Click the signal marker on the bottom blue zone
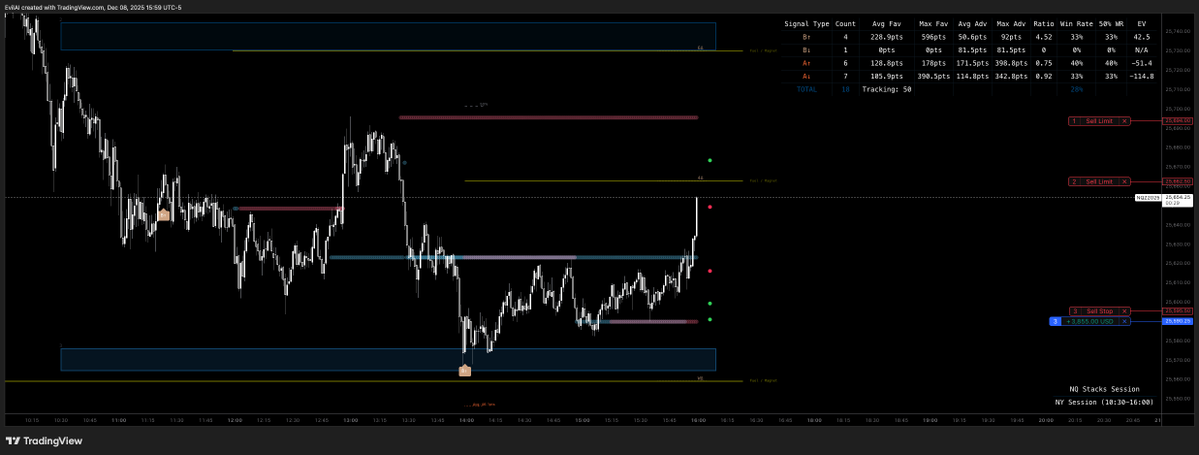This screenshot has height=455, width=1199. [x=464, y=371]
